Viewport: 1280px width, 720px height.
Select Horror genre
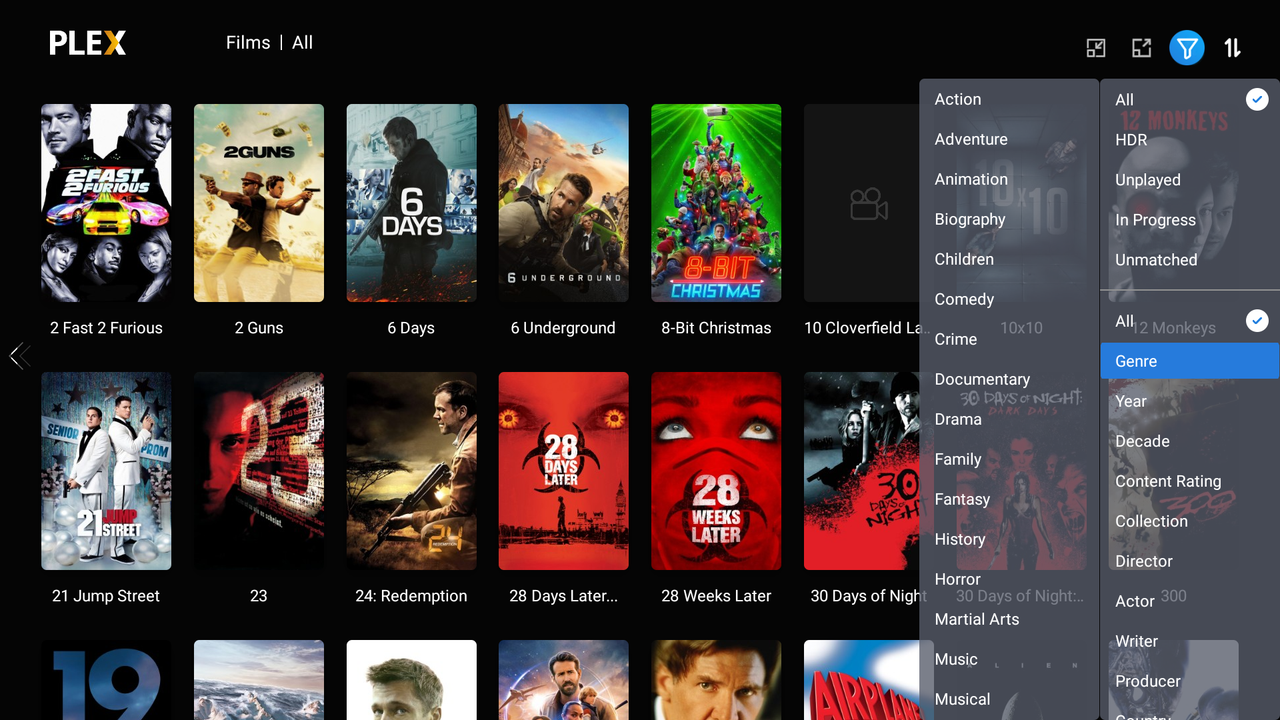pyautogui.click(x=1009, y=579)
